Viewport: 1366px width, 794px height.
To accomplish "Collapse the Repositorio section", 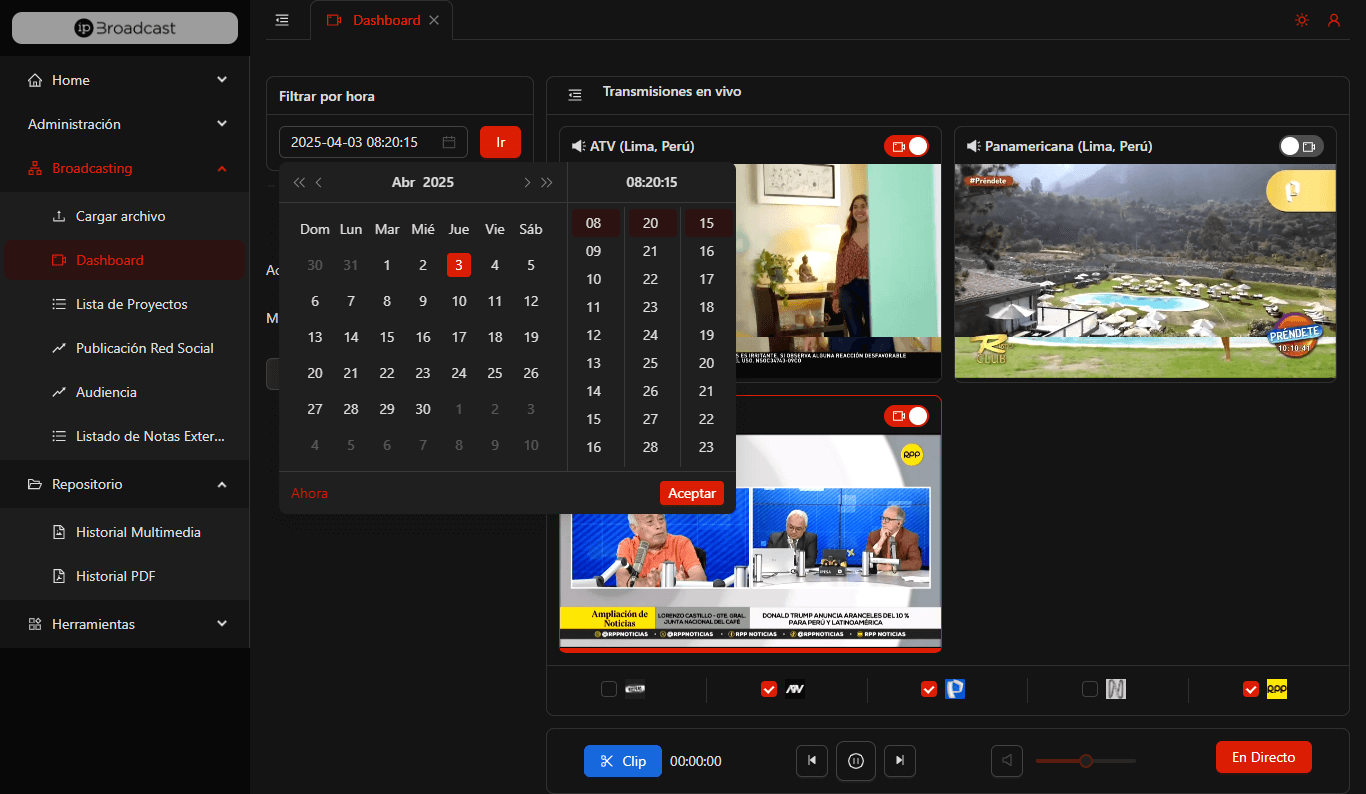I will (124, 484).
